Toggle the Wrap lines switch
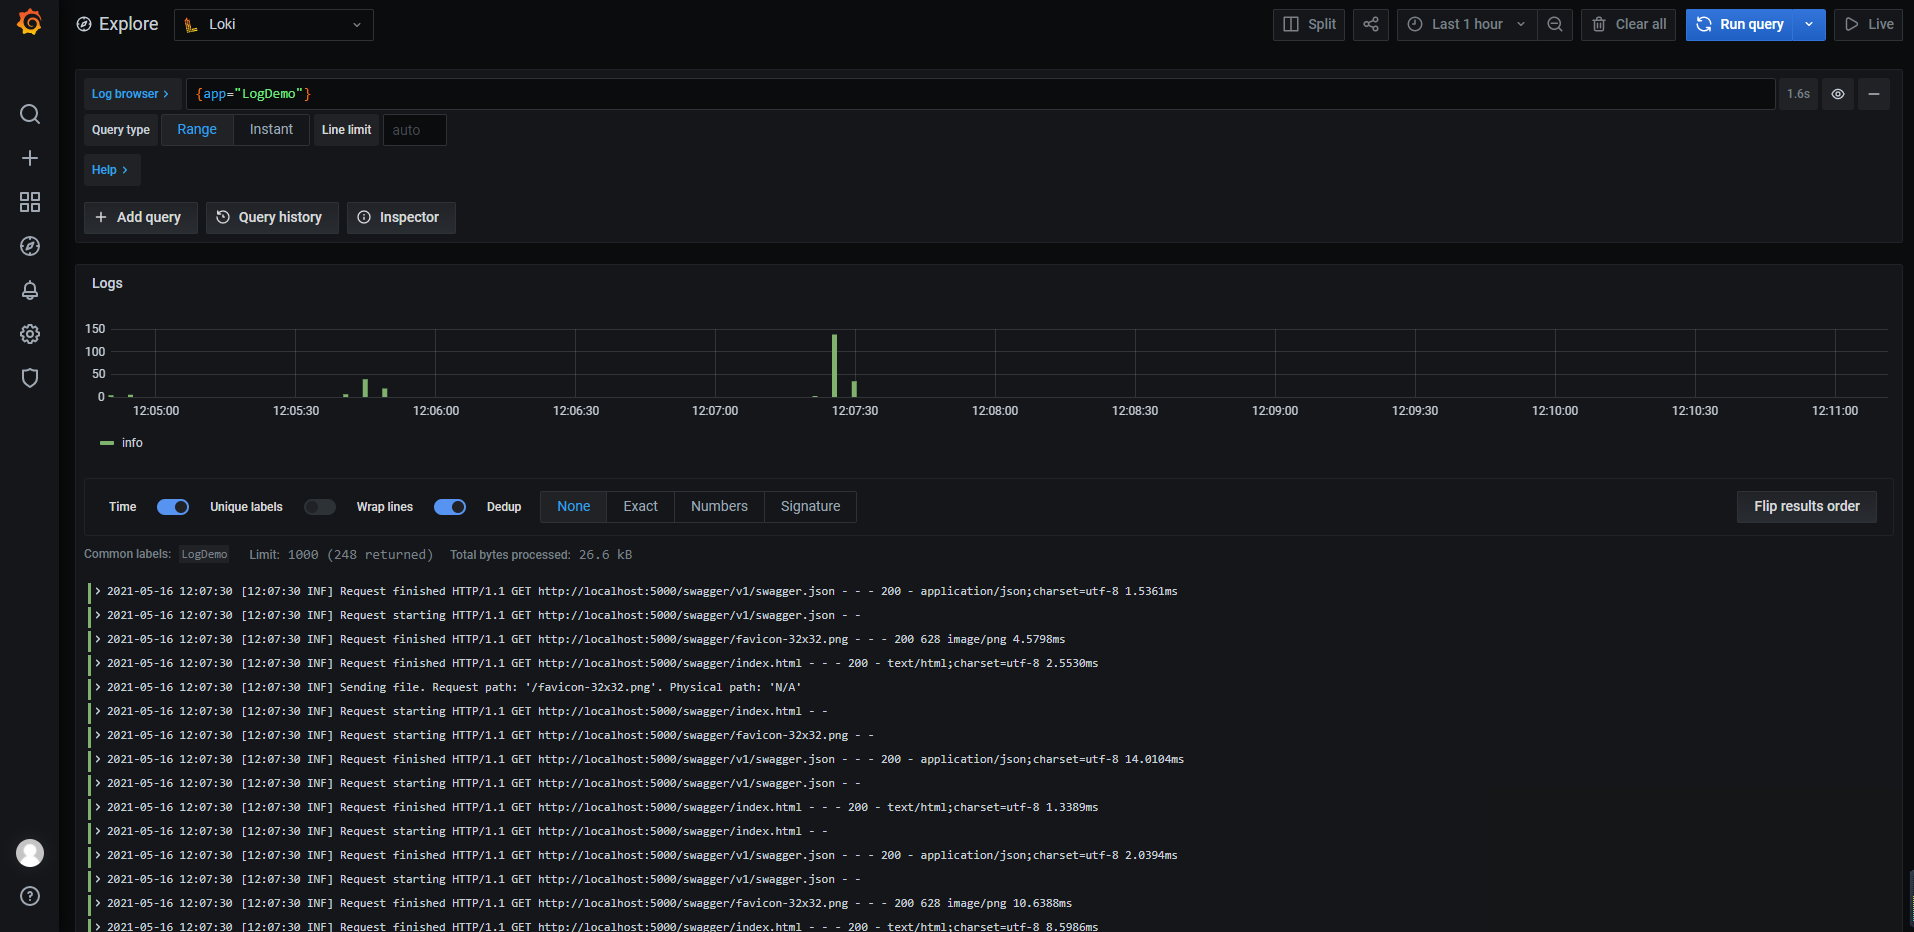 (450, 507)
